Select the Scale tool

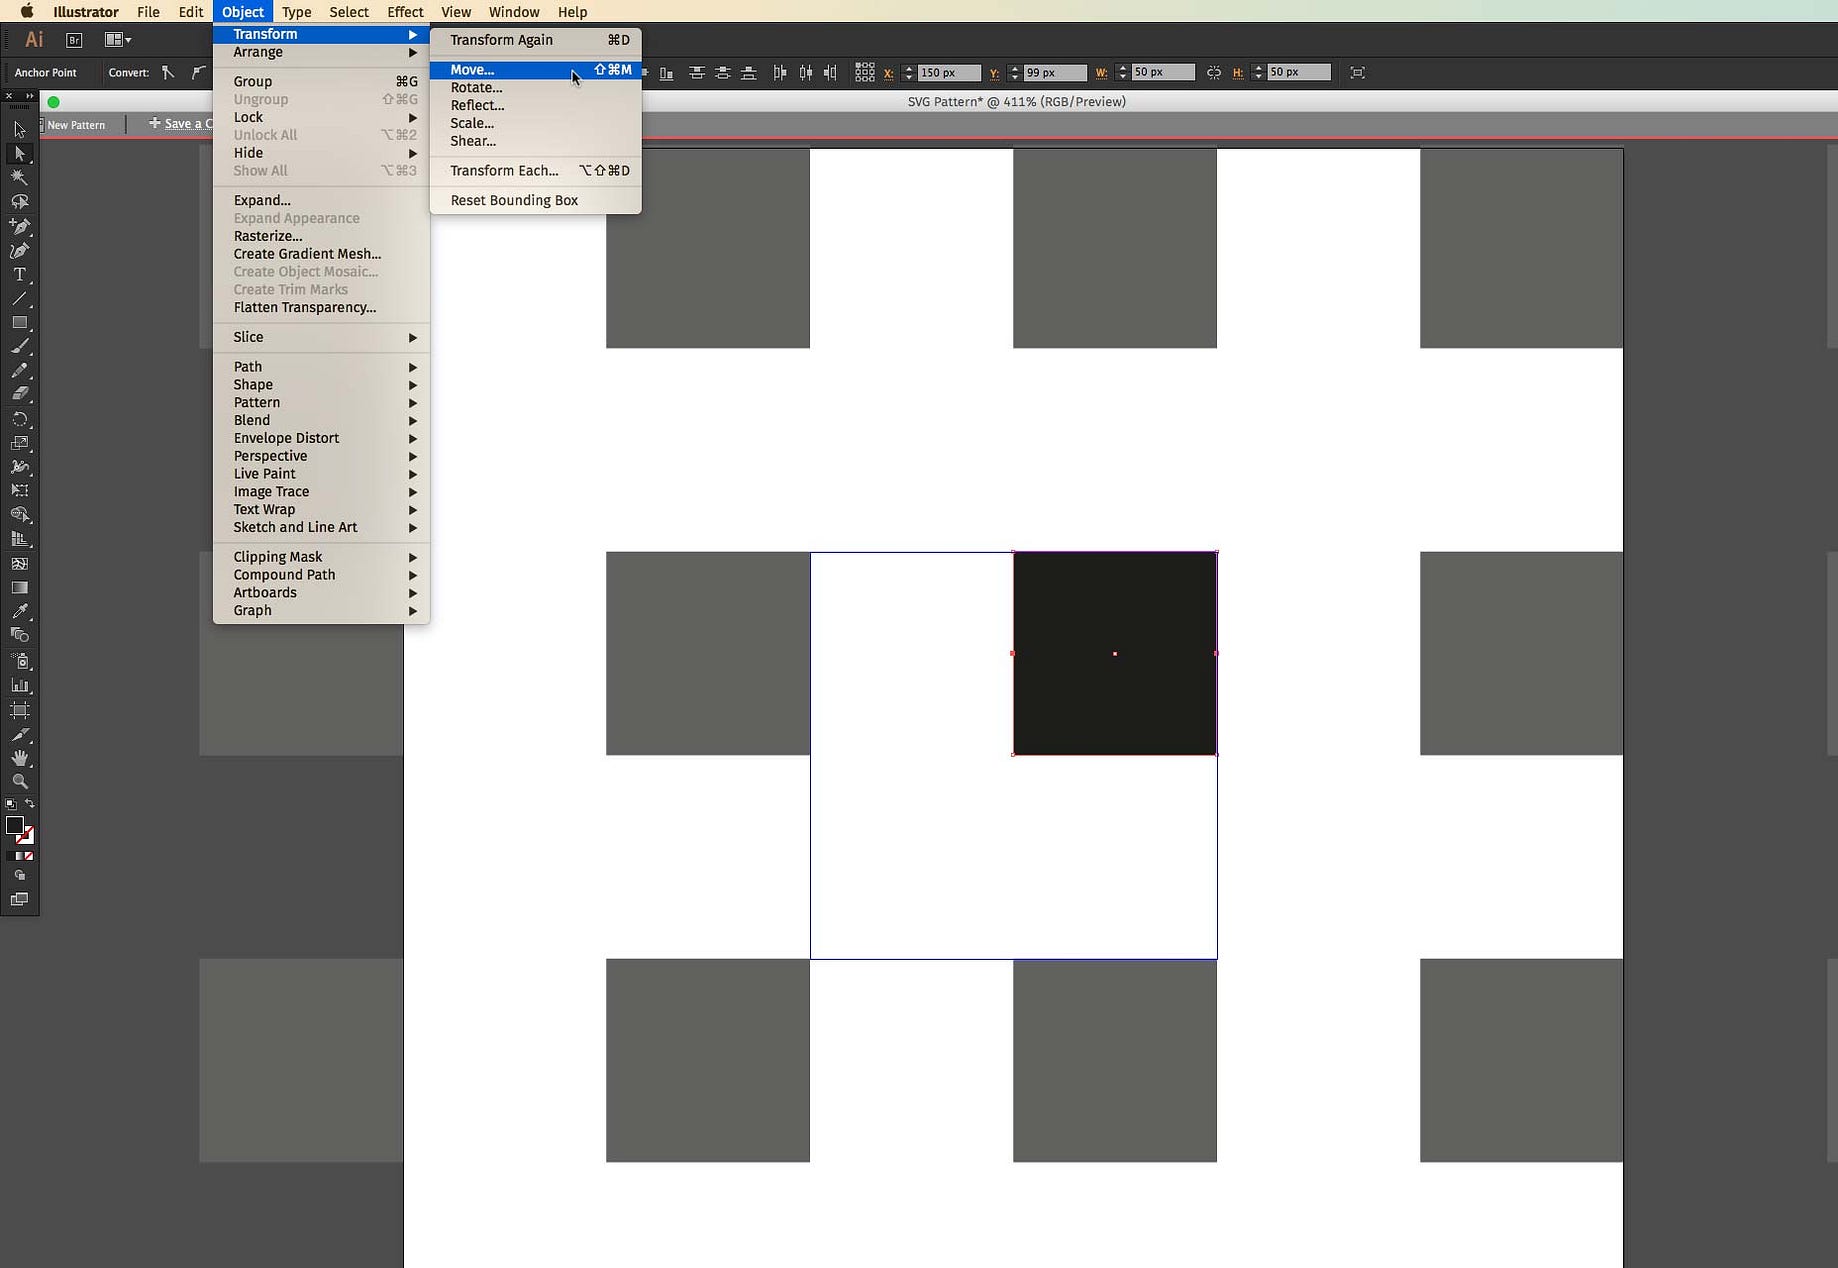(x=19, y=443)
